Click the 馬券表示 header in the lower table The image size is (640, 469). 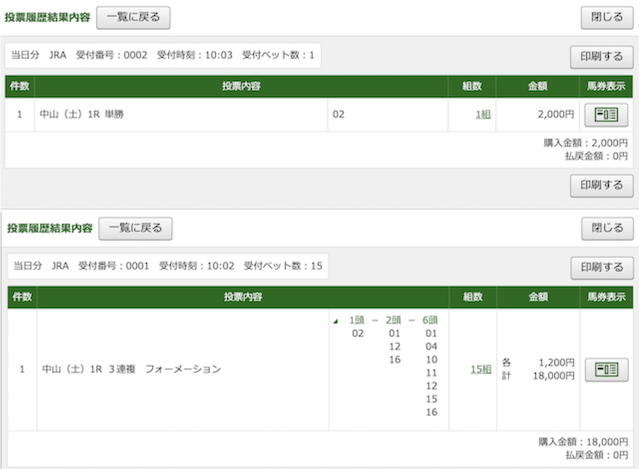coord(604,298)
